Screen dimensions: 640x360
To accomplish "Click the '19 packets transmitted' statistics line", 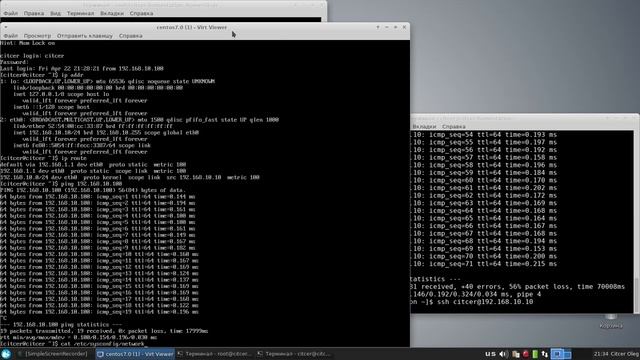I will point(104,331).
